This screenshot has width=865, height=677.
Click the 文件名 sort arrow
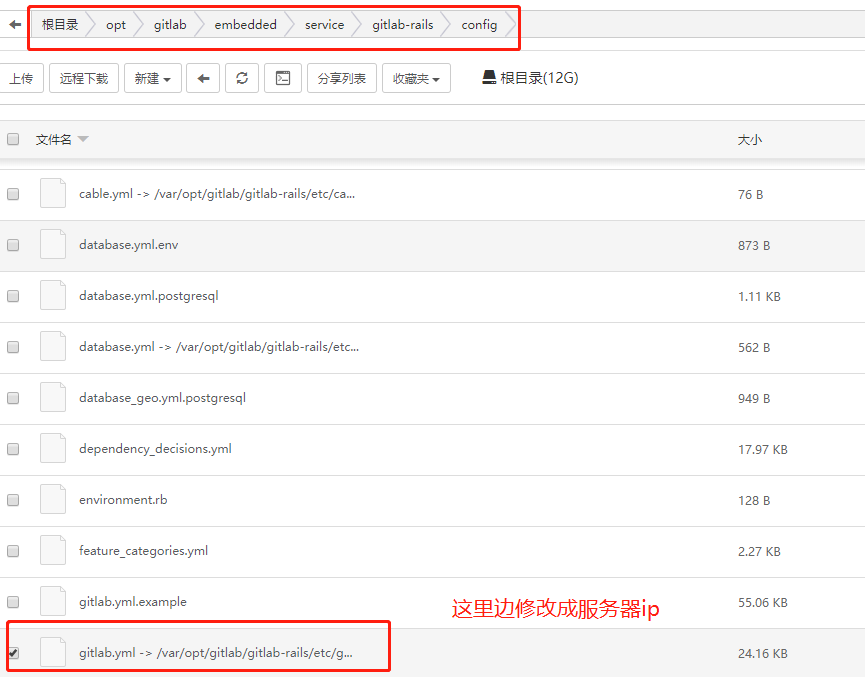coord(83,139)
